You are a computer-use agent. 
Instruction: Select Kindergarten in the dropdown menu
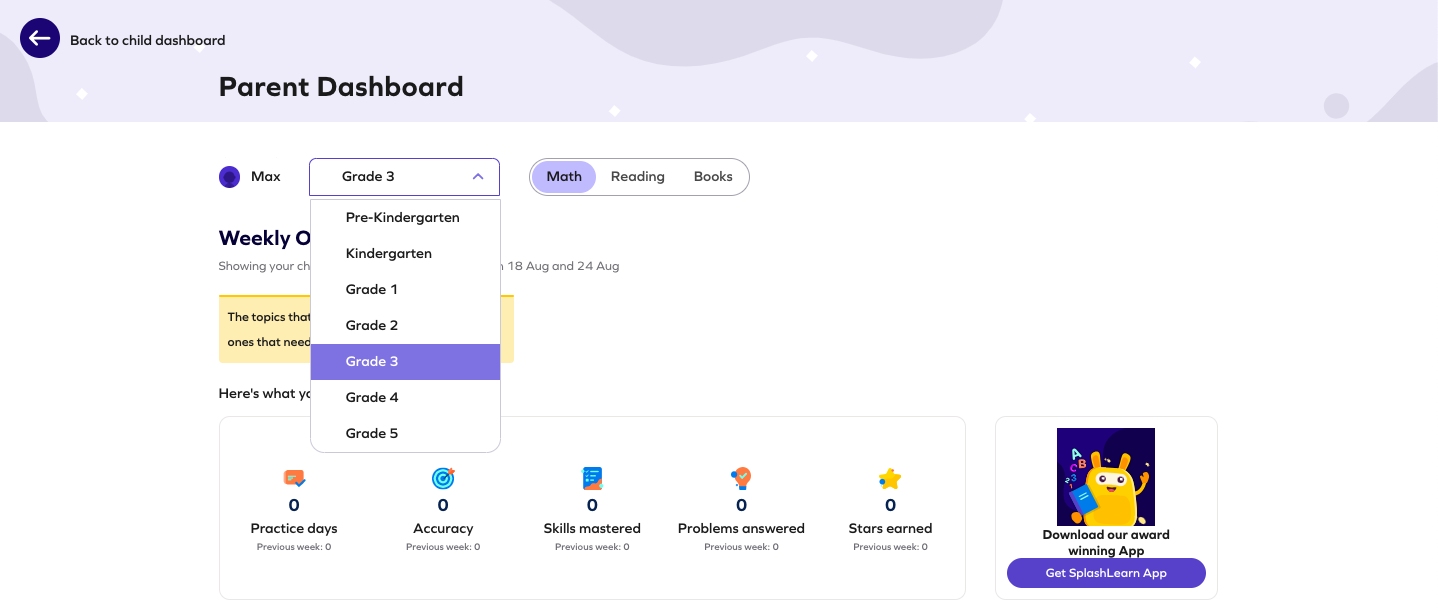pyautogui.click(x=388, y=253)
